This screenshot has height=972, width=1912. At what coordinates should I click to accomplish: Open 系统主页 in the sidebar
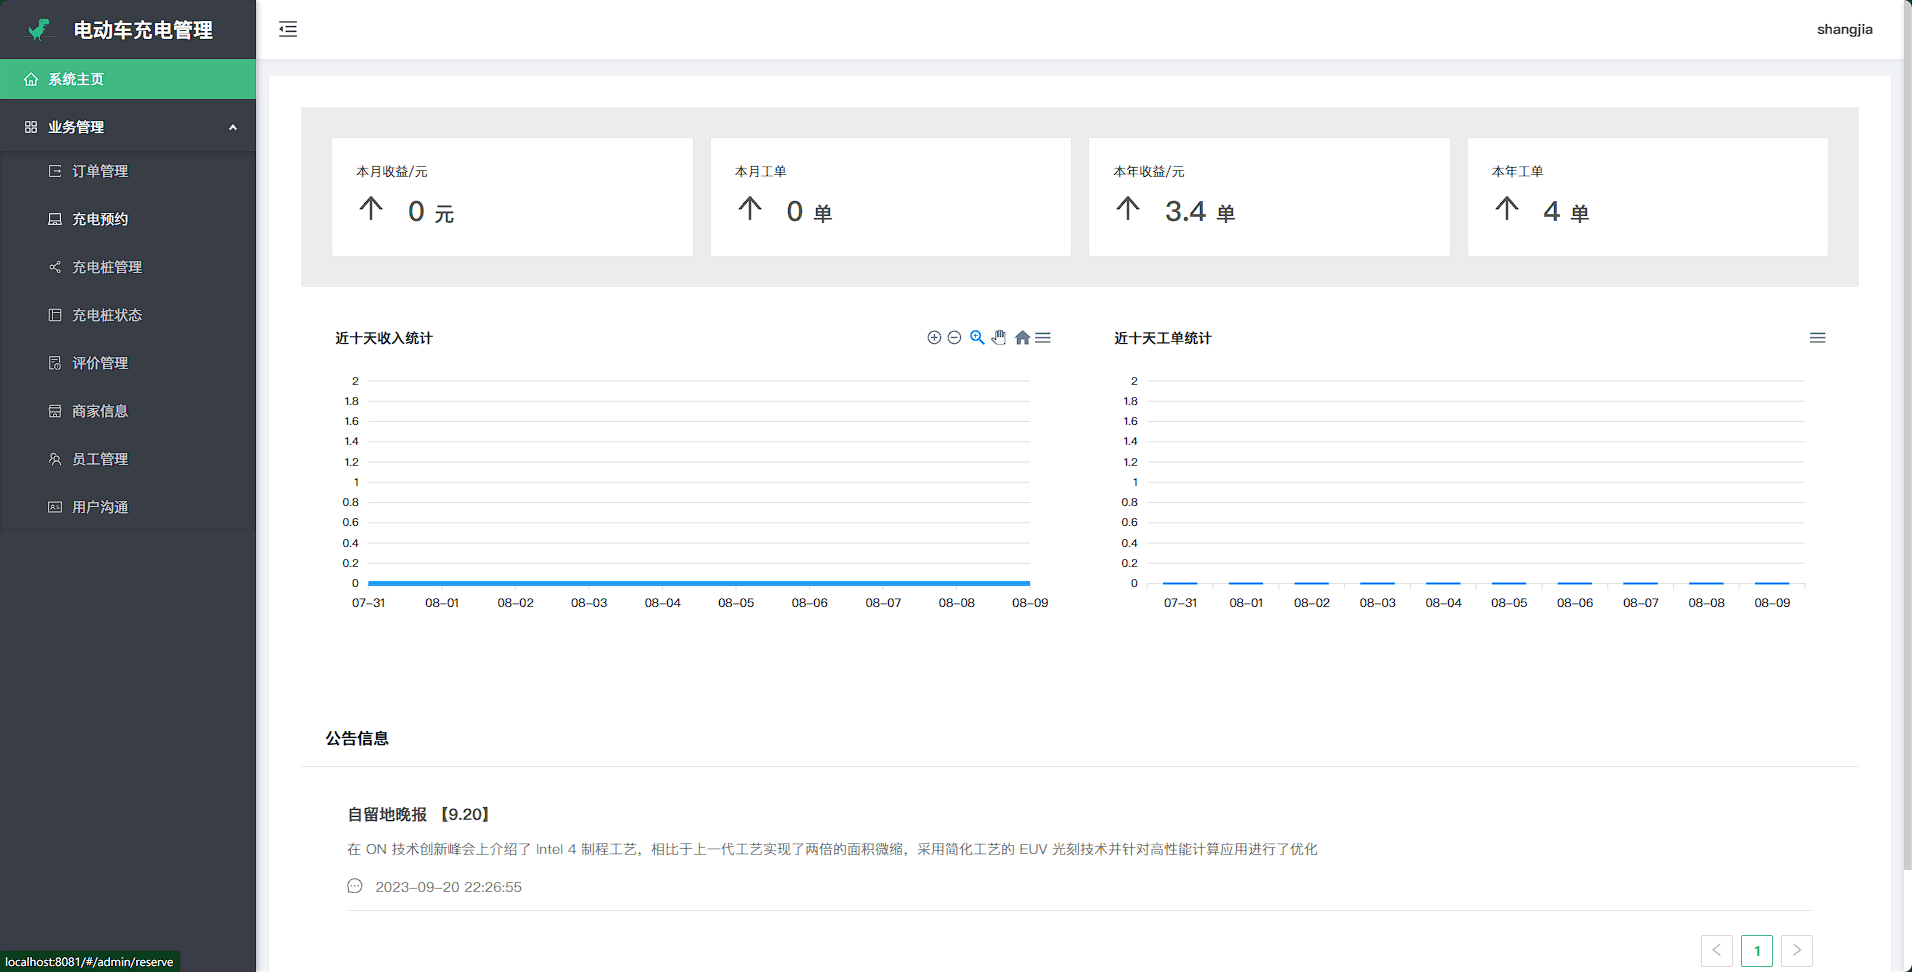point(76,79)
